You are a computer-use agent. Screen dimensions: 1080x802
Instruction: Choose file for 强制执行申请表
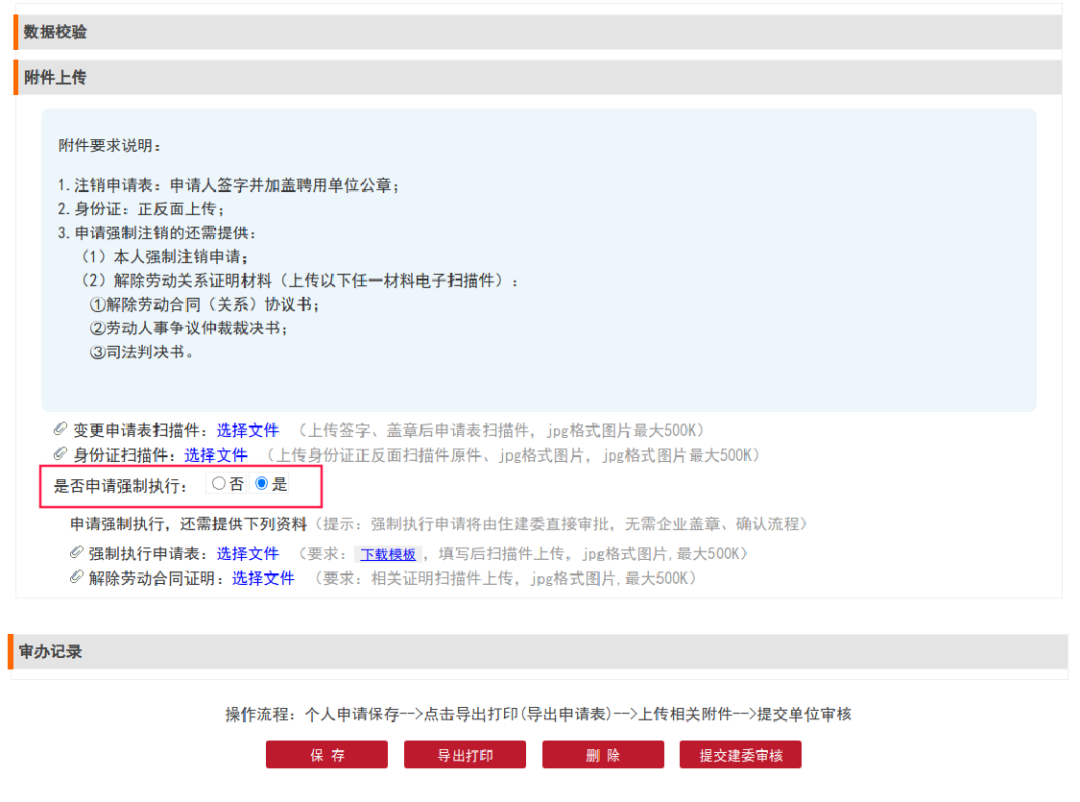248,554
